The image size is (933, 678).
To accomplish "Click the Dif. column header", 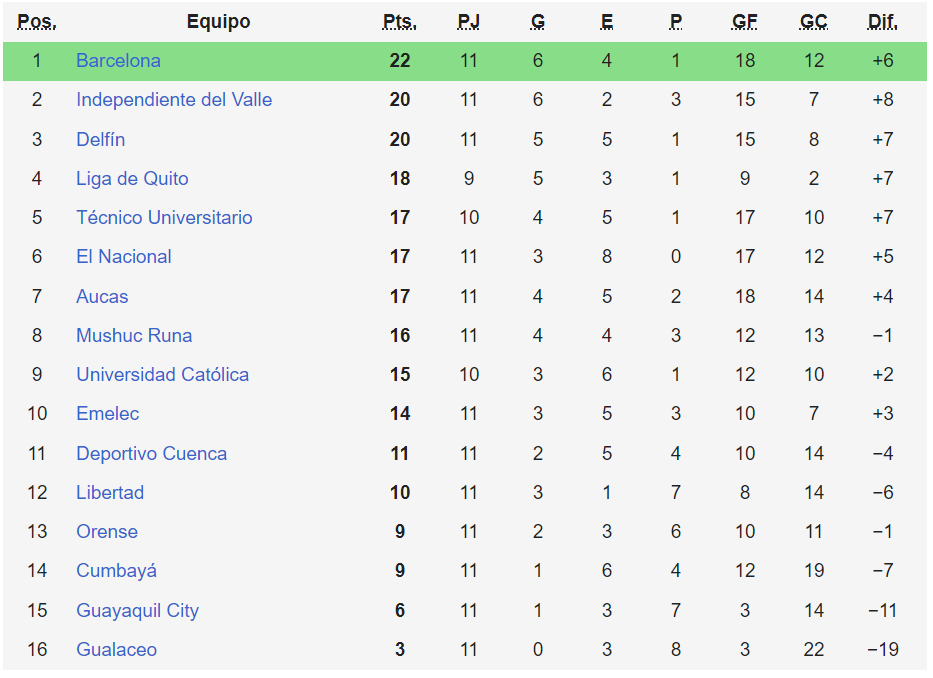I will (x=882, y=22).
